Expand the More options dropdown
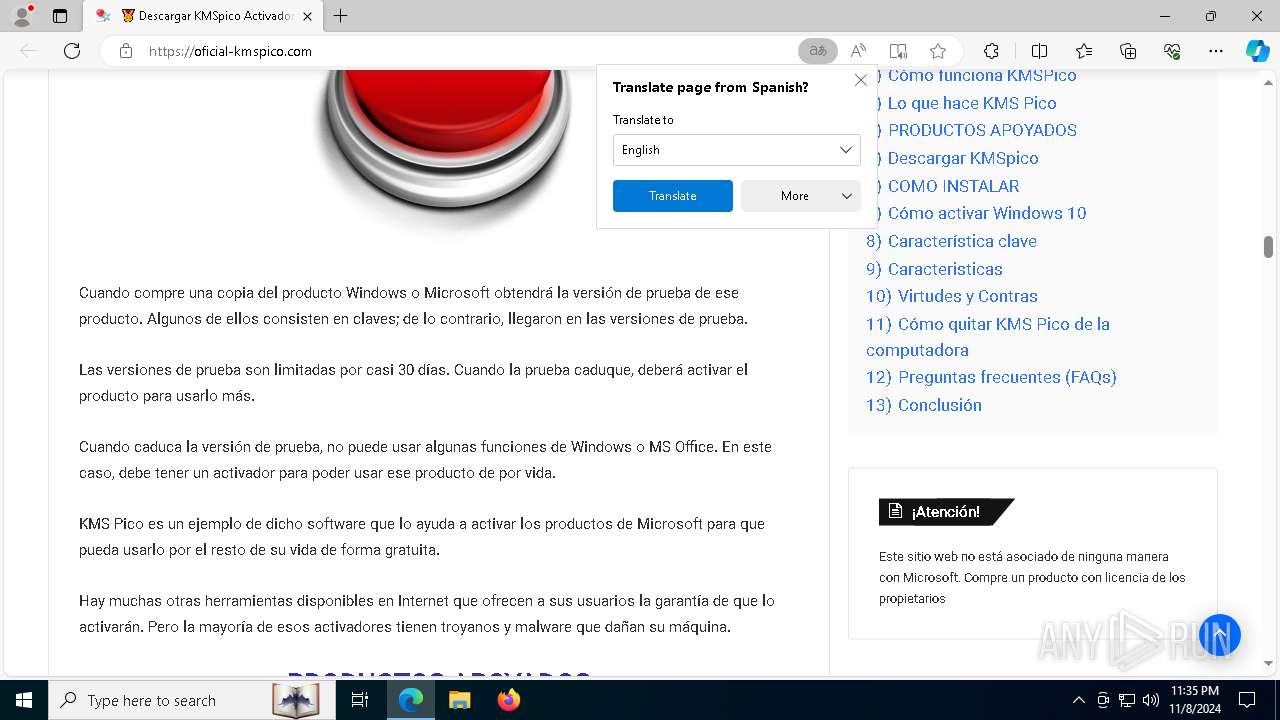Viewport: 1280px width, 720px height. point(800,196)
